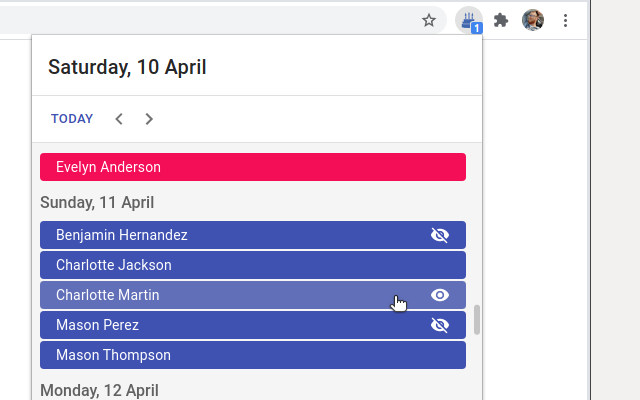Click the Charlotte Martin row
This screenshot has width=640, height=400.
coord(253,295)
